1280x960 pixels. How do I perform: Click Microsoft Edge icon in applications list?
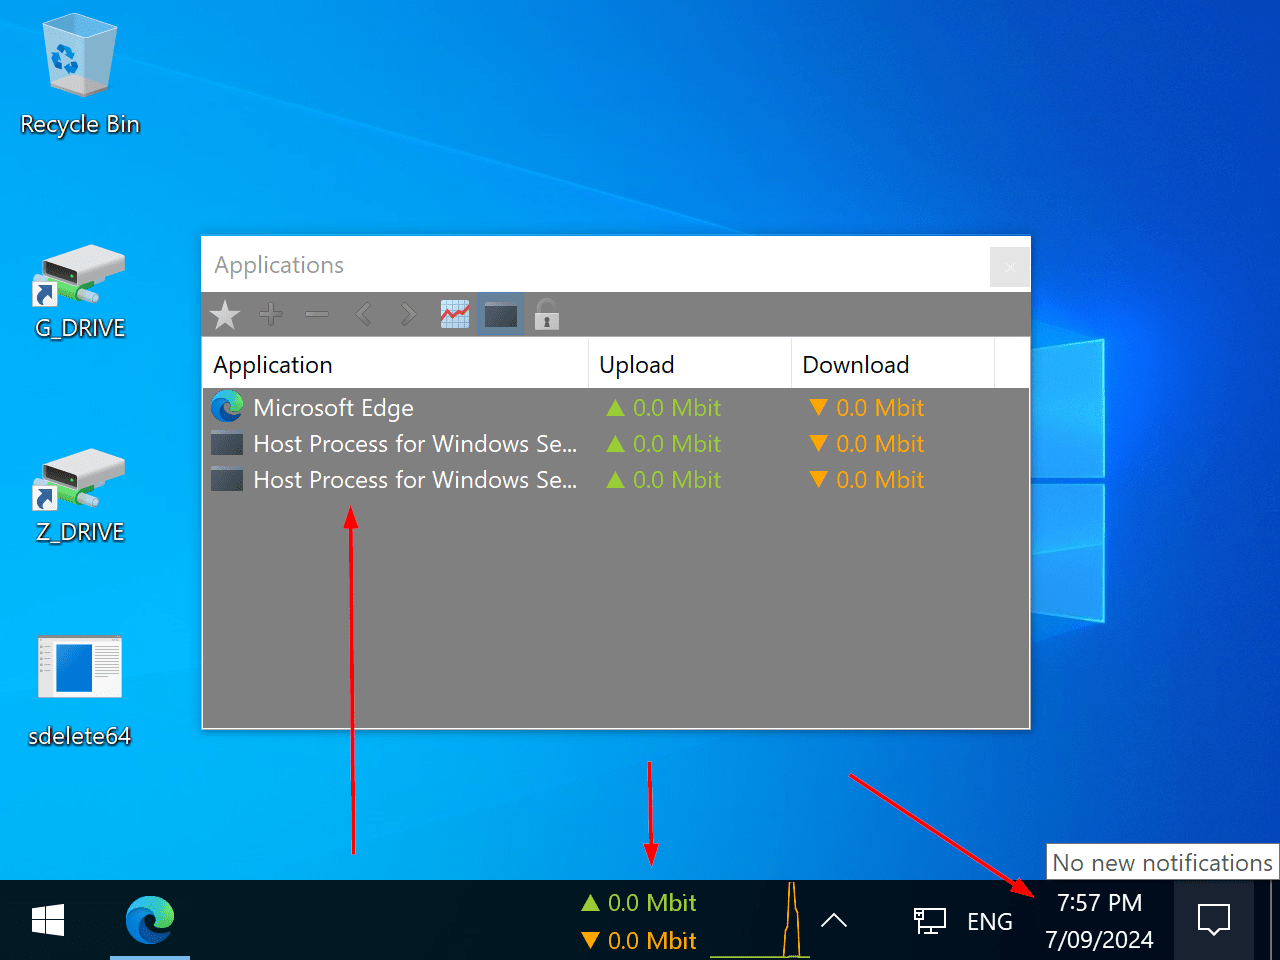pyautogui.click(x=227, y=407)
